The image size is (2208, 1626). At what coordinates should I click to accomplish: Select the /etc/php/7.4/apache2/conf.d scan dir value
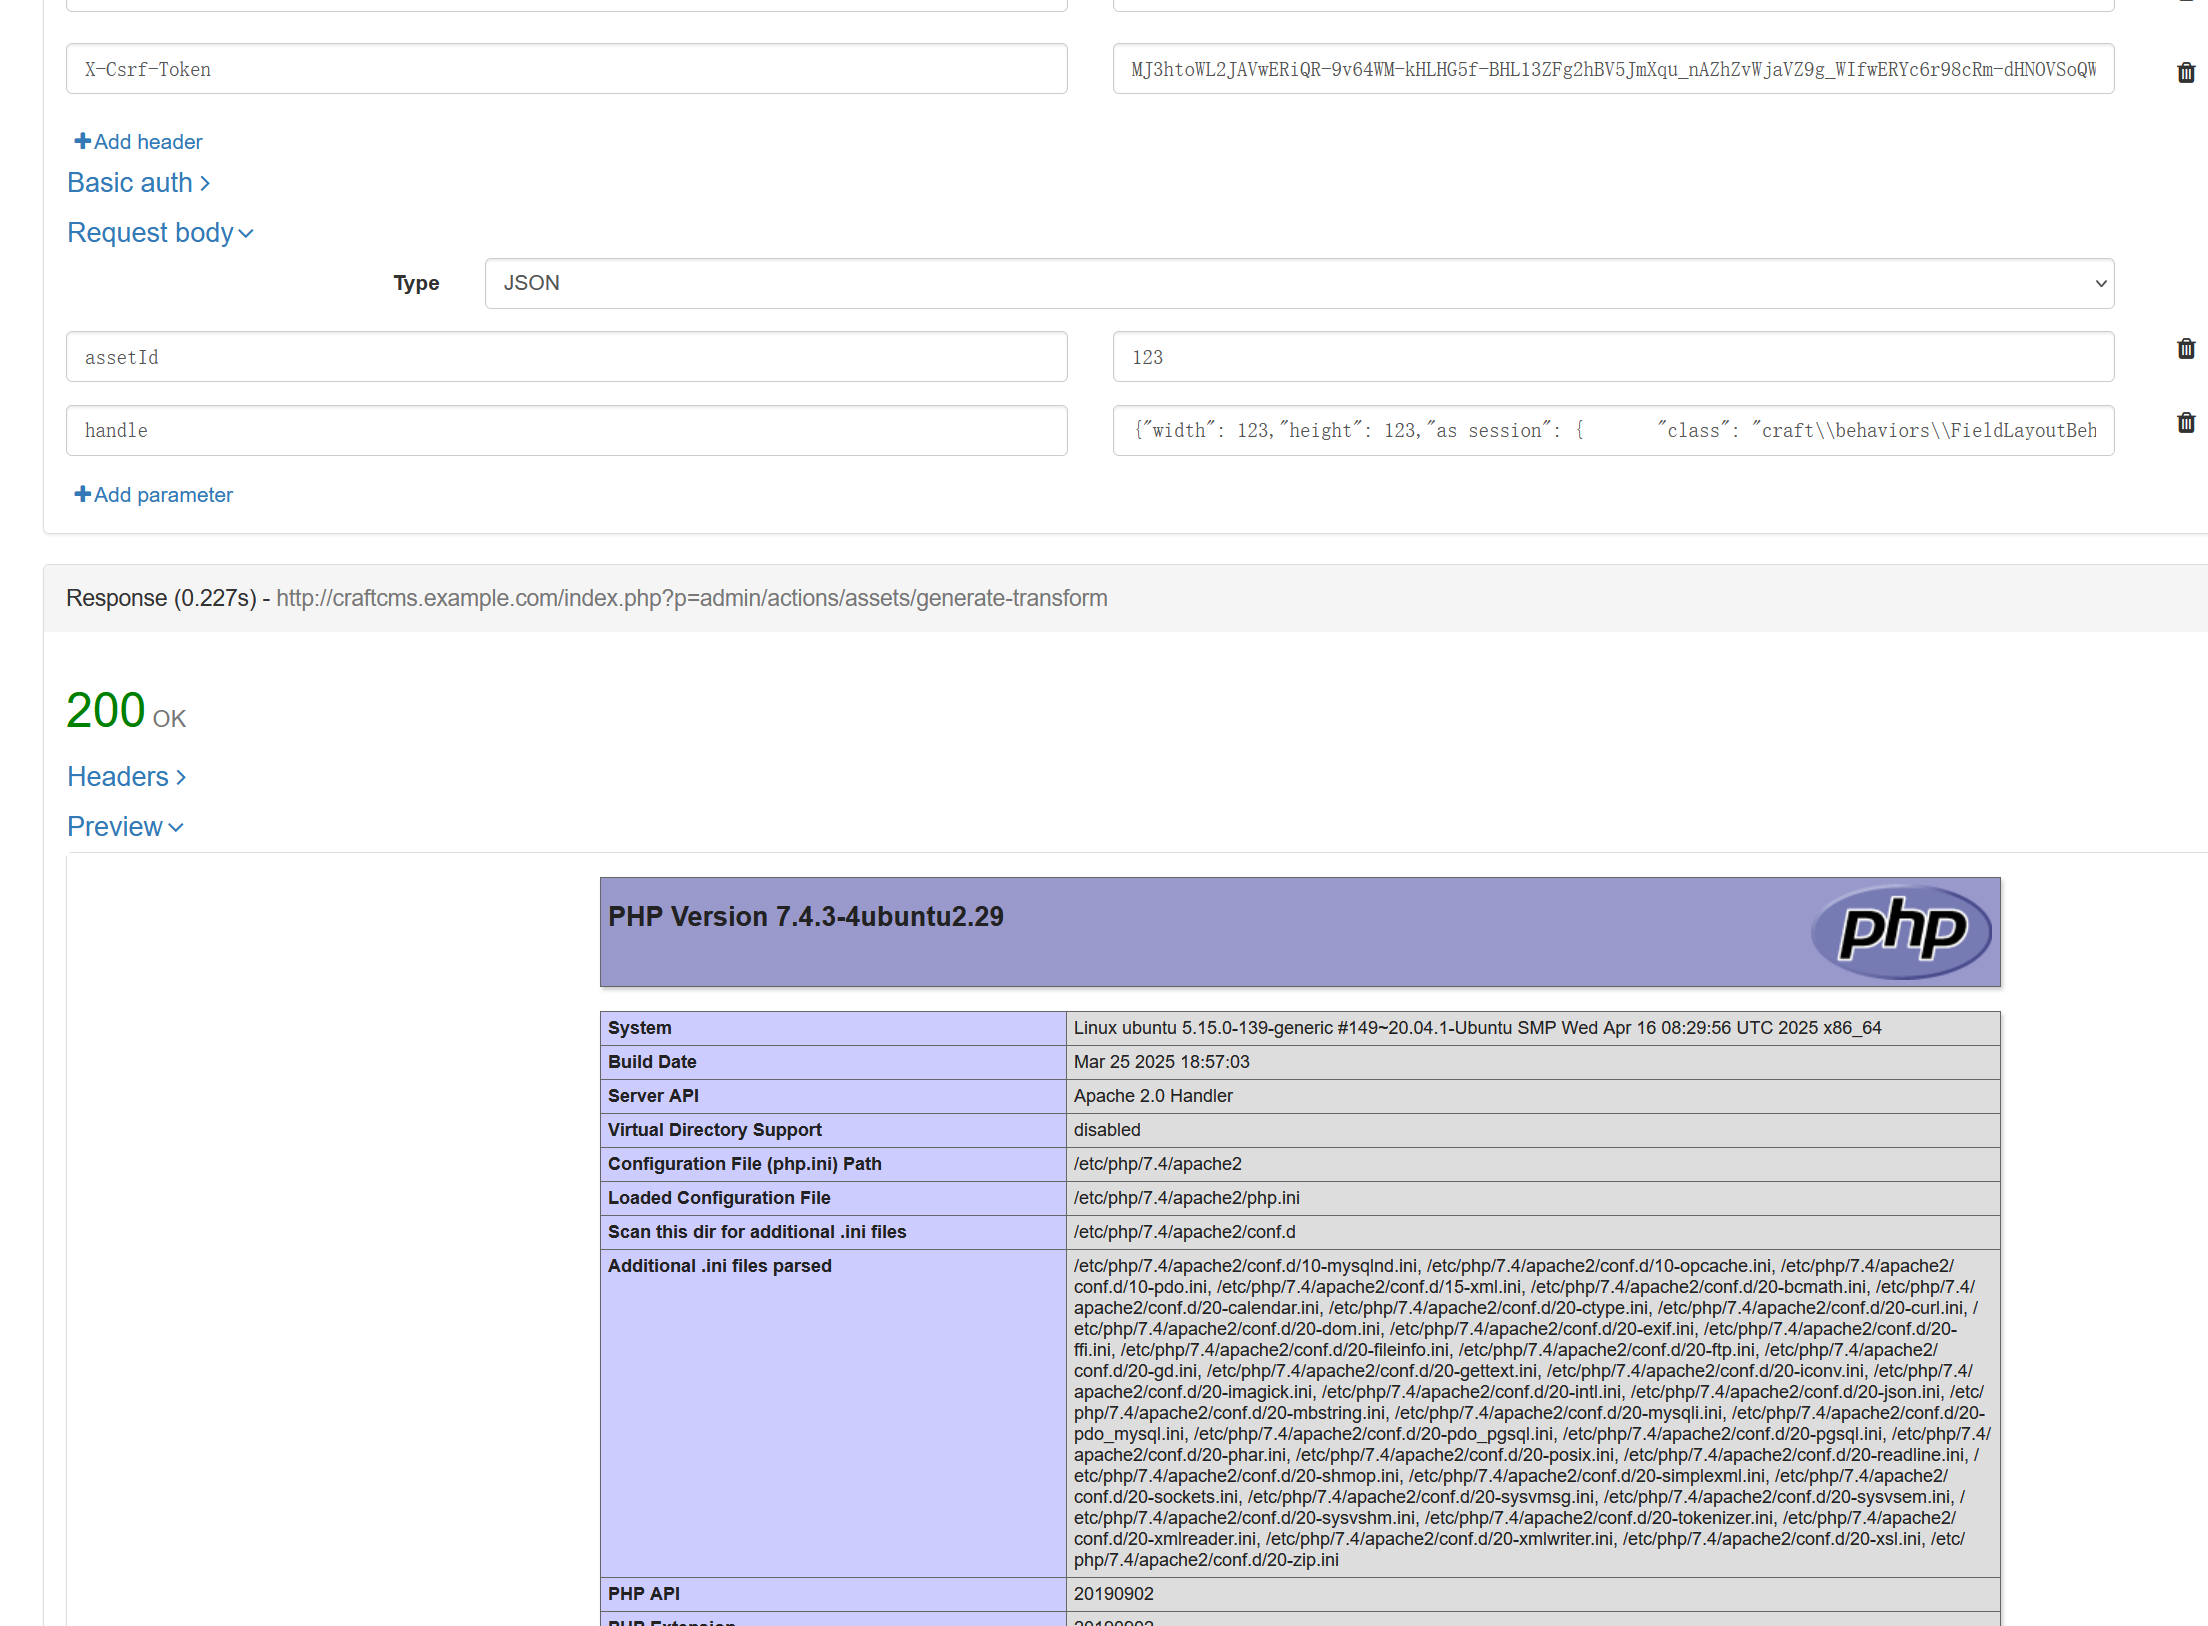tap(1185, 1232)
